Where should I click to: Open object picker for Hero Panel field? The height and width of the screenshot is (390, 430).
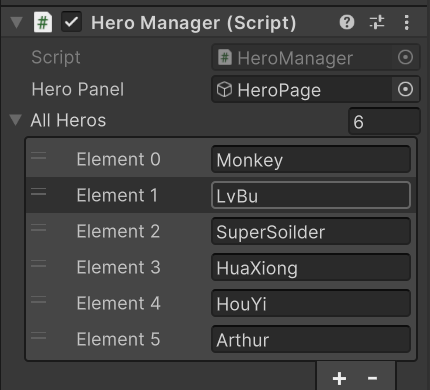405,89
